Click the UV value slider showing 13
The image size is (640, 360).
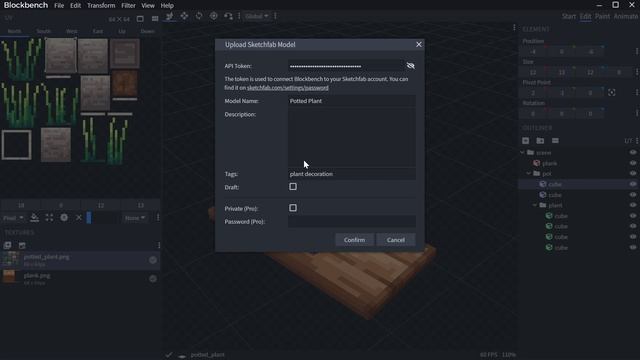(140, 205)
